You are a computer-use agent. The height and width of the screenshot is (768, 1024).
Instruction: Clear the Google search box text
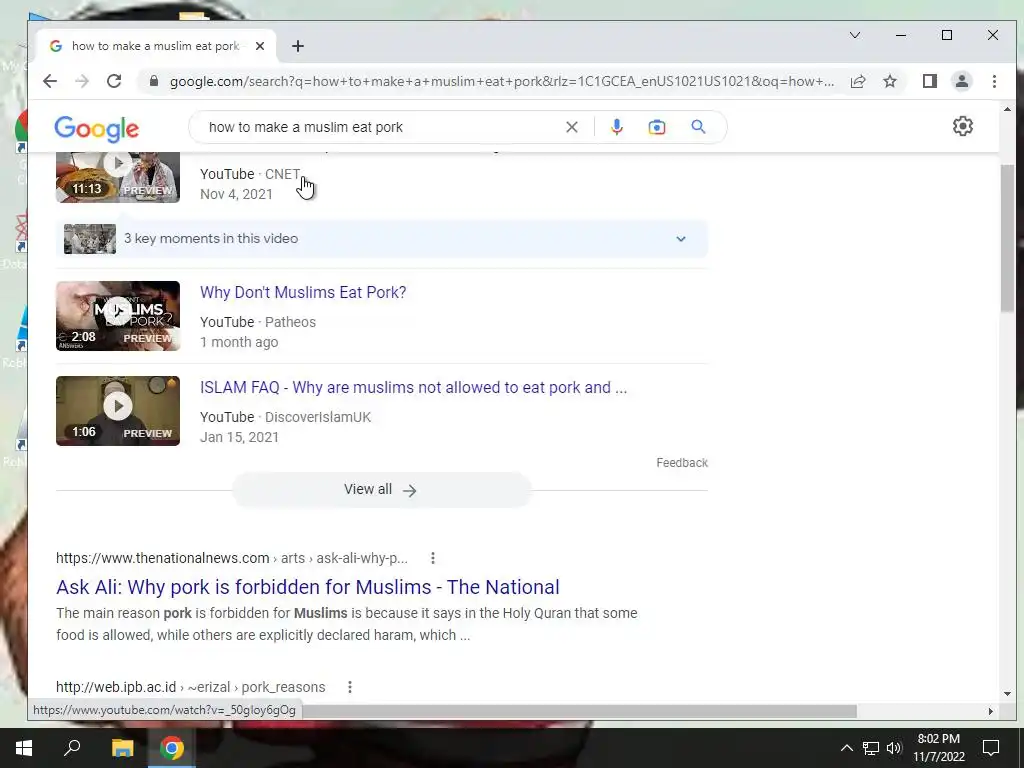(x=571, y=127)
